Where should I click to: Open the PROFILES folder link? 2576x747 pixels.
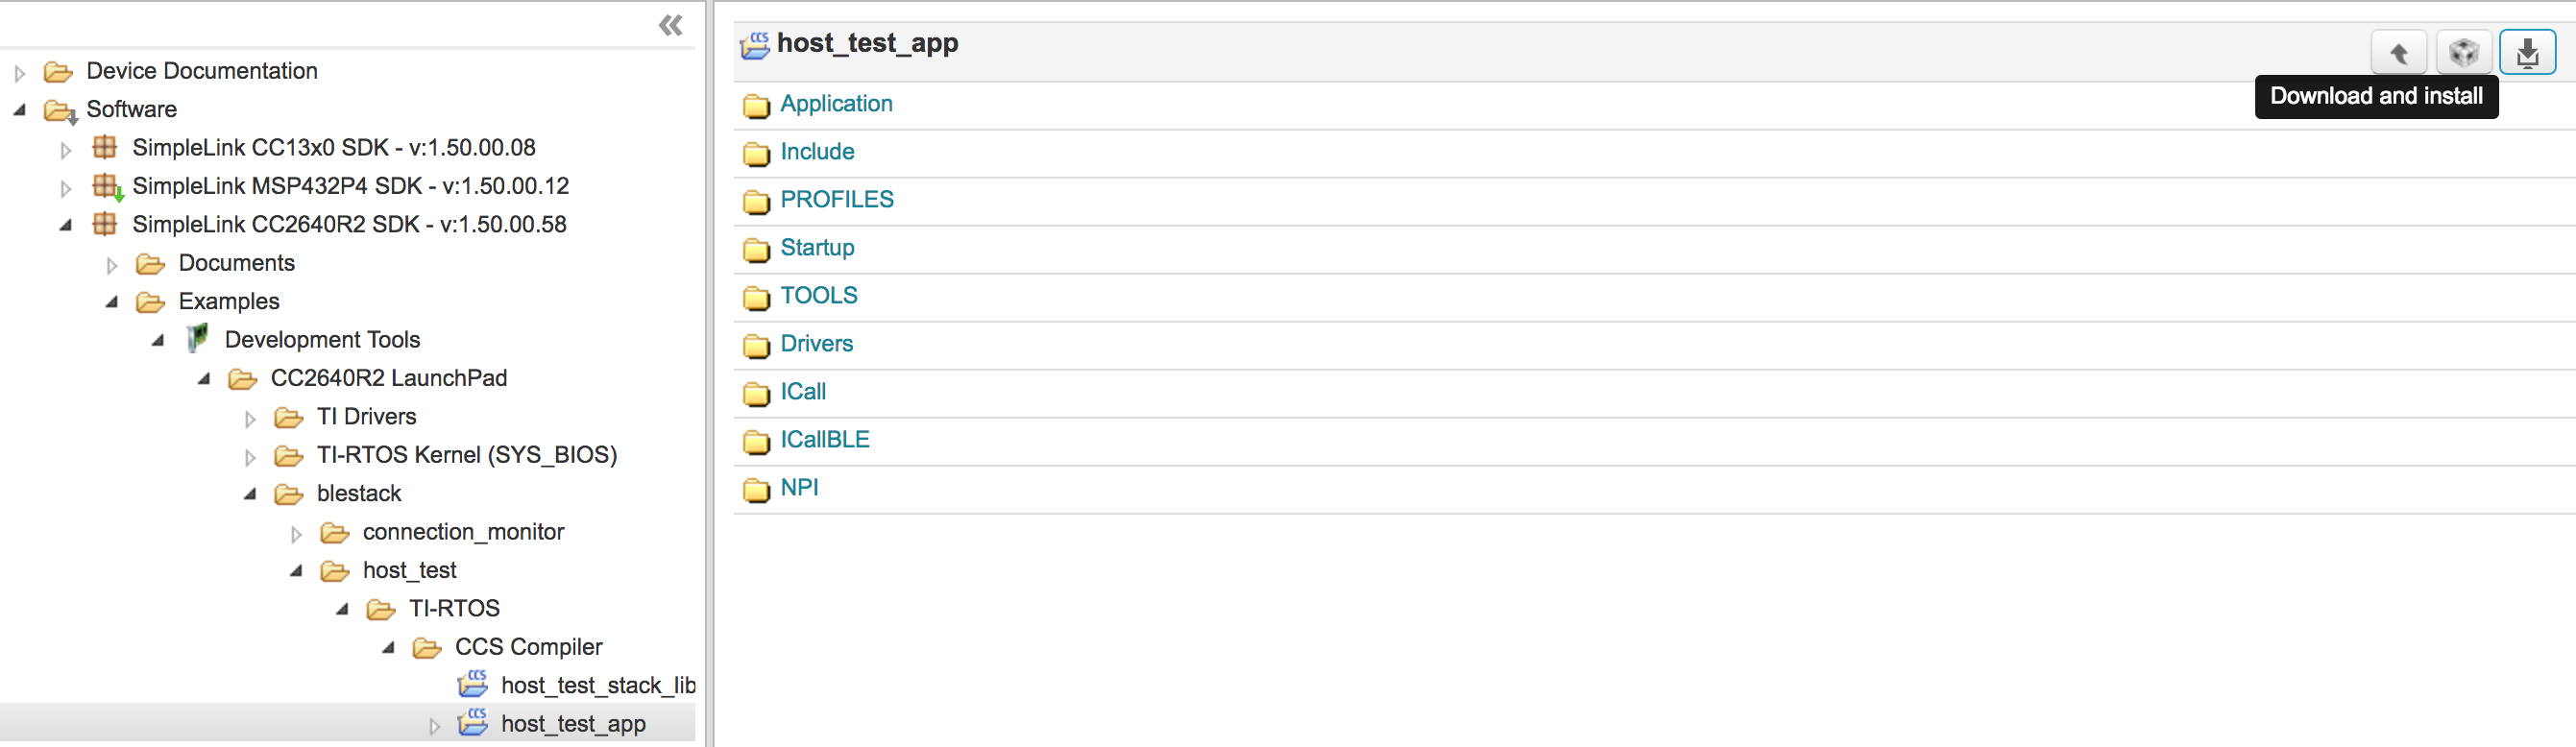[837, 199]
